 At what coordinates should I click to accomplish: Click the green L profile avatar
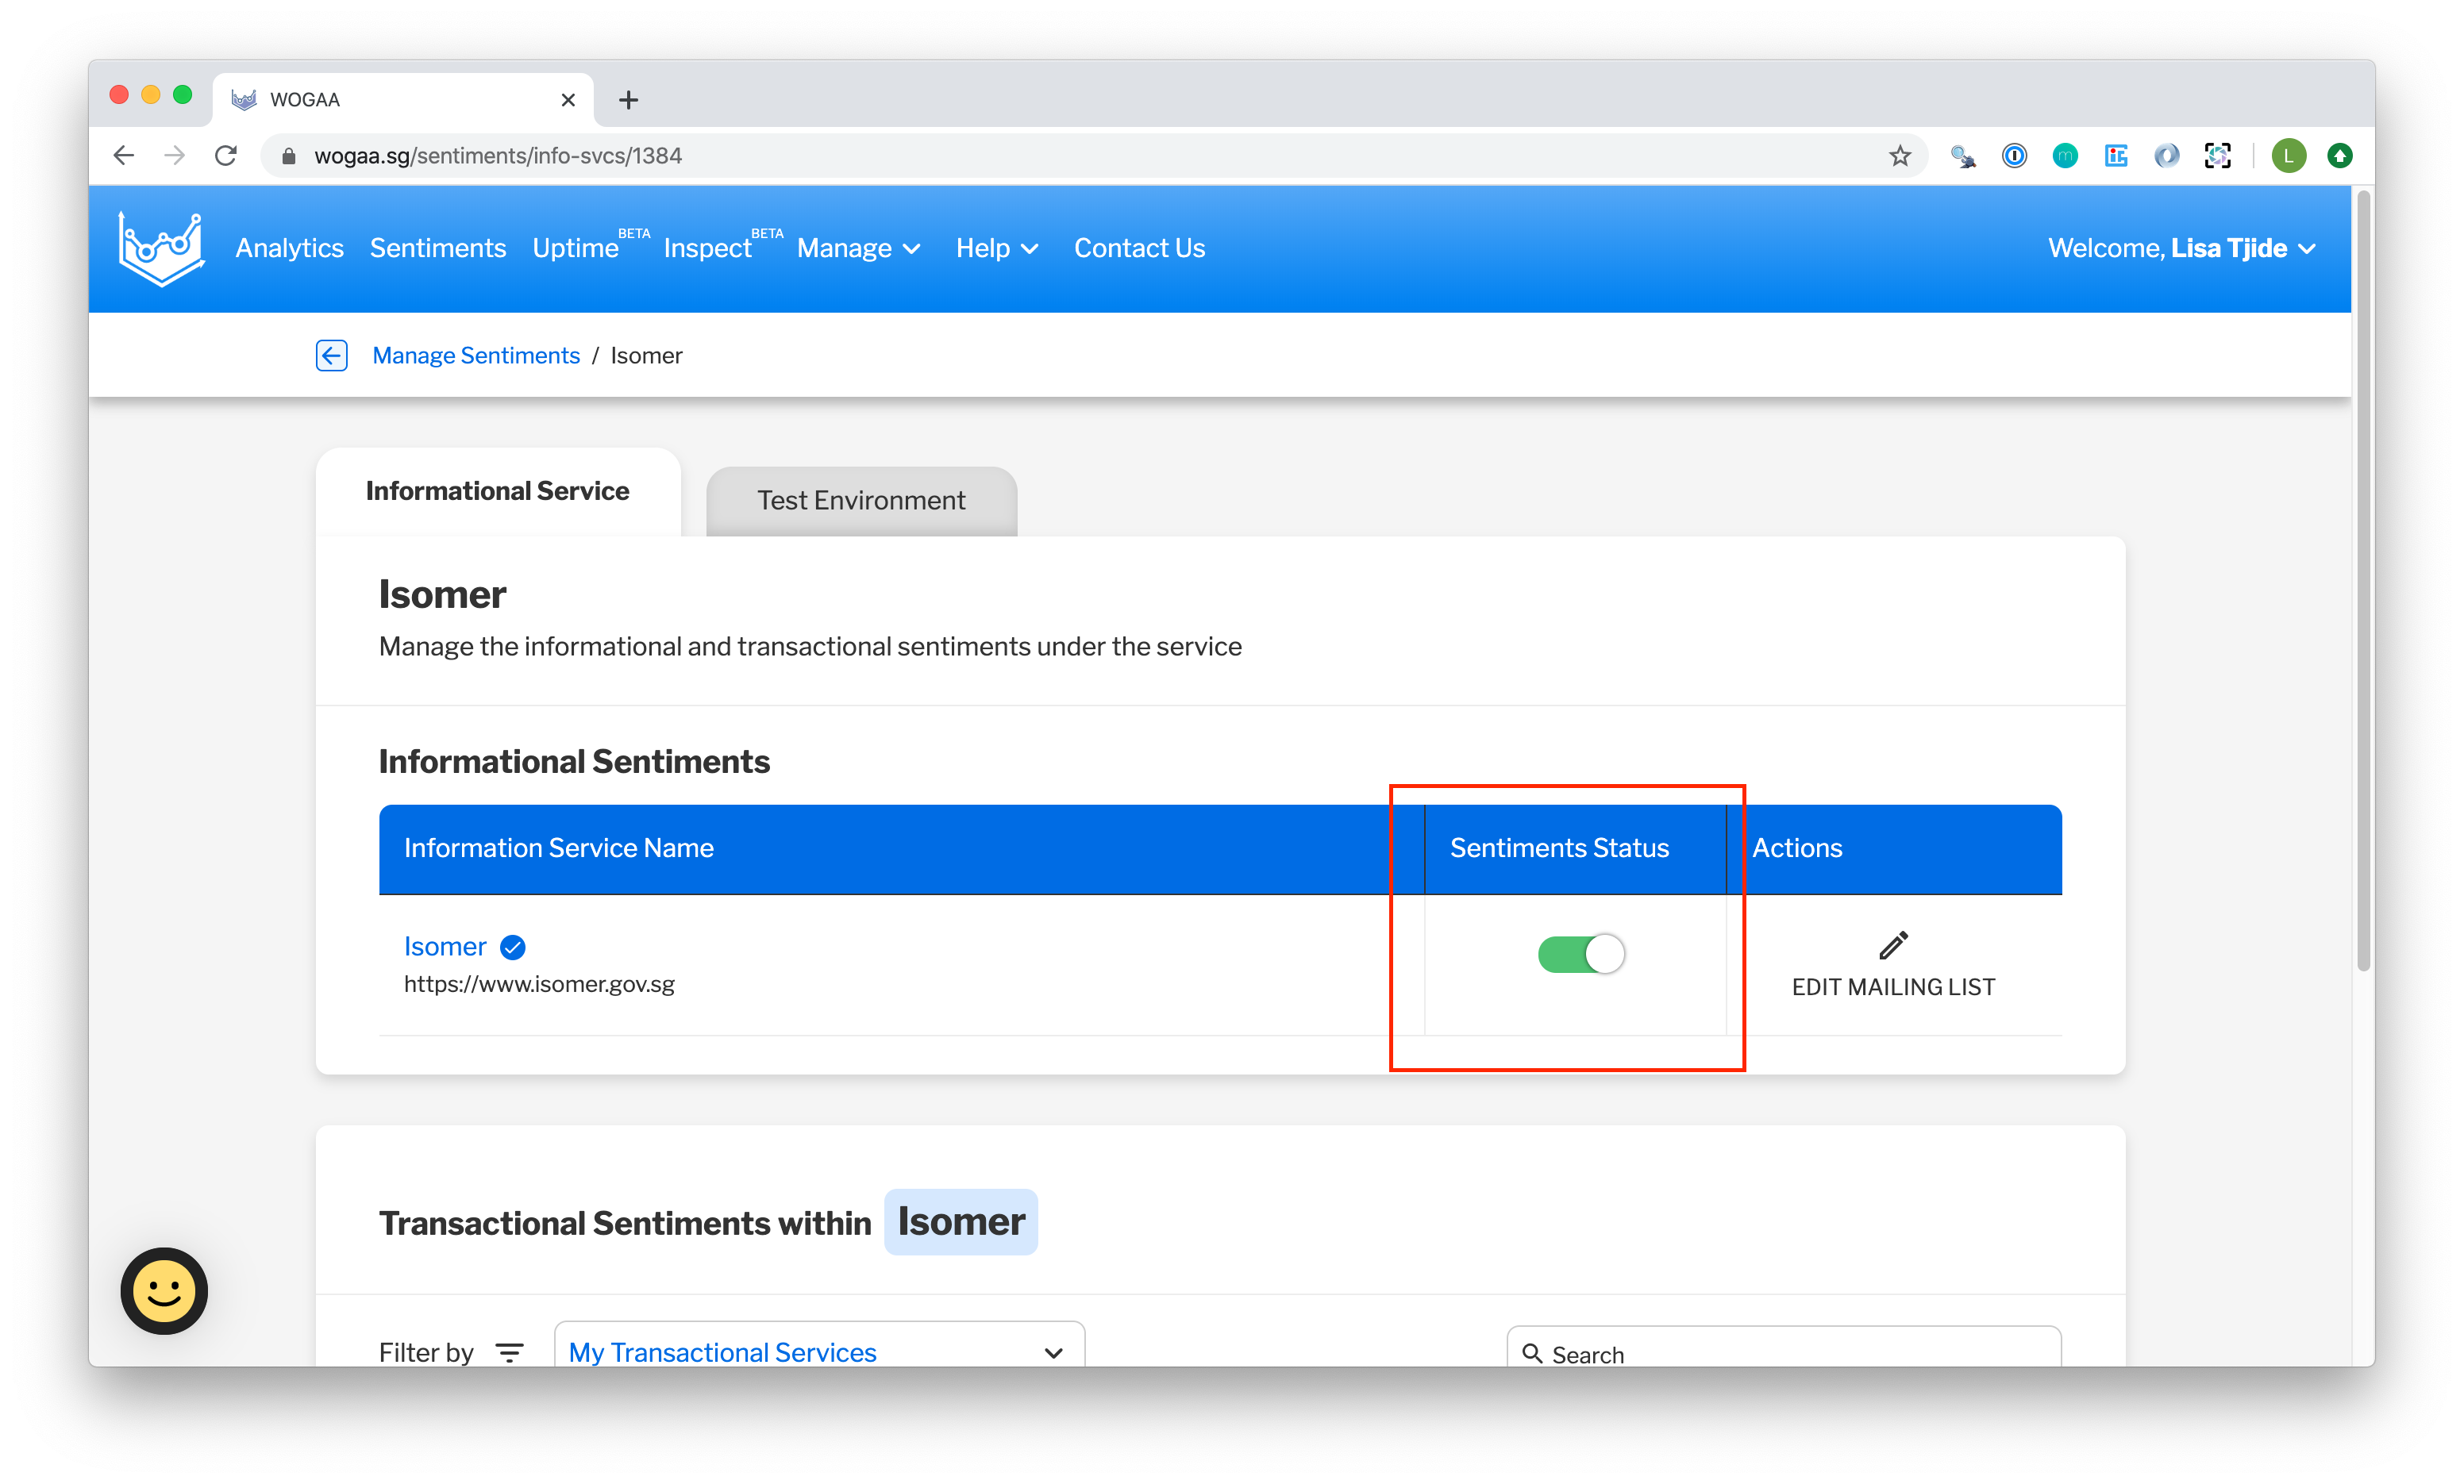pyautogui.click(x=2288, y=156)
